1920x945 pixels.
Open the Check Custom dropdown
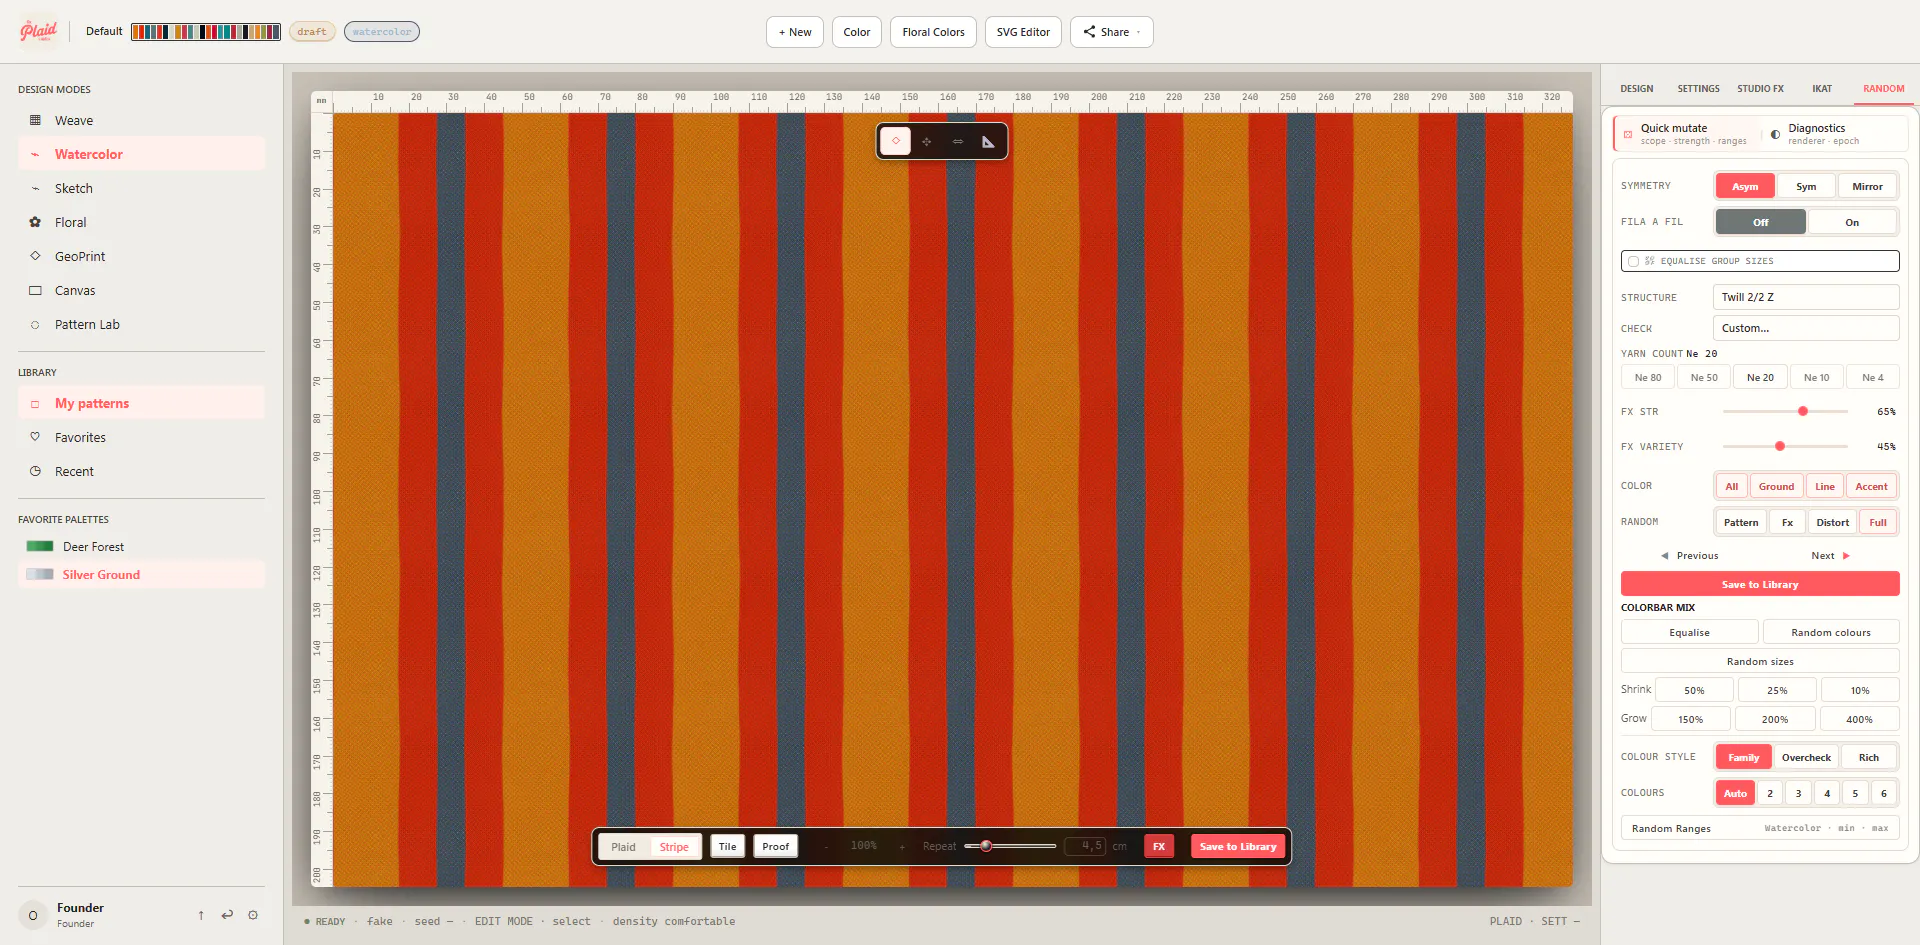(1806, 328)
